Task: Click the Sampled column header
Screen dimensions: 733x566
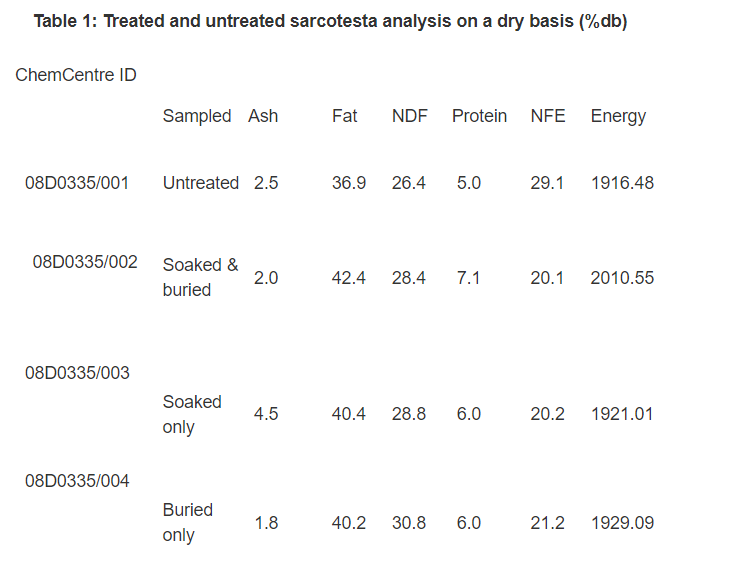Action: (x=197, y=116)
